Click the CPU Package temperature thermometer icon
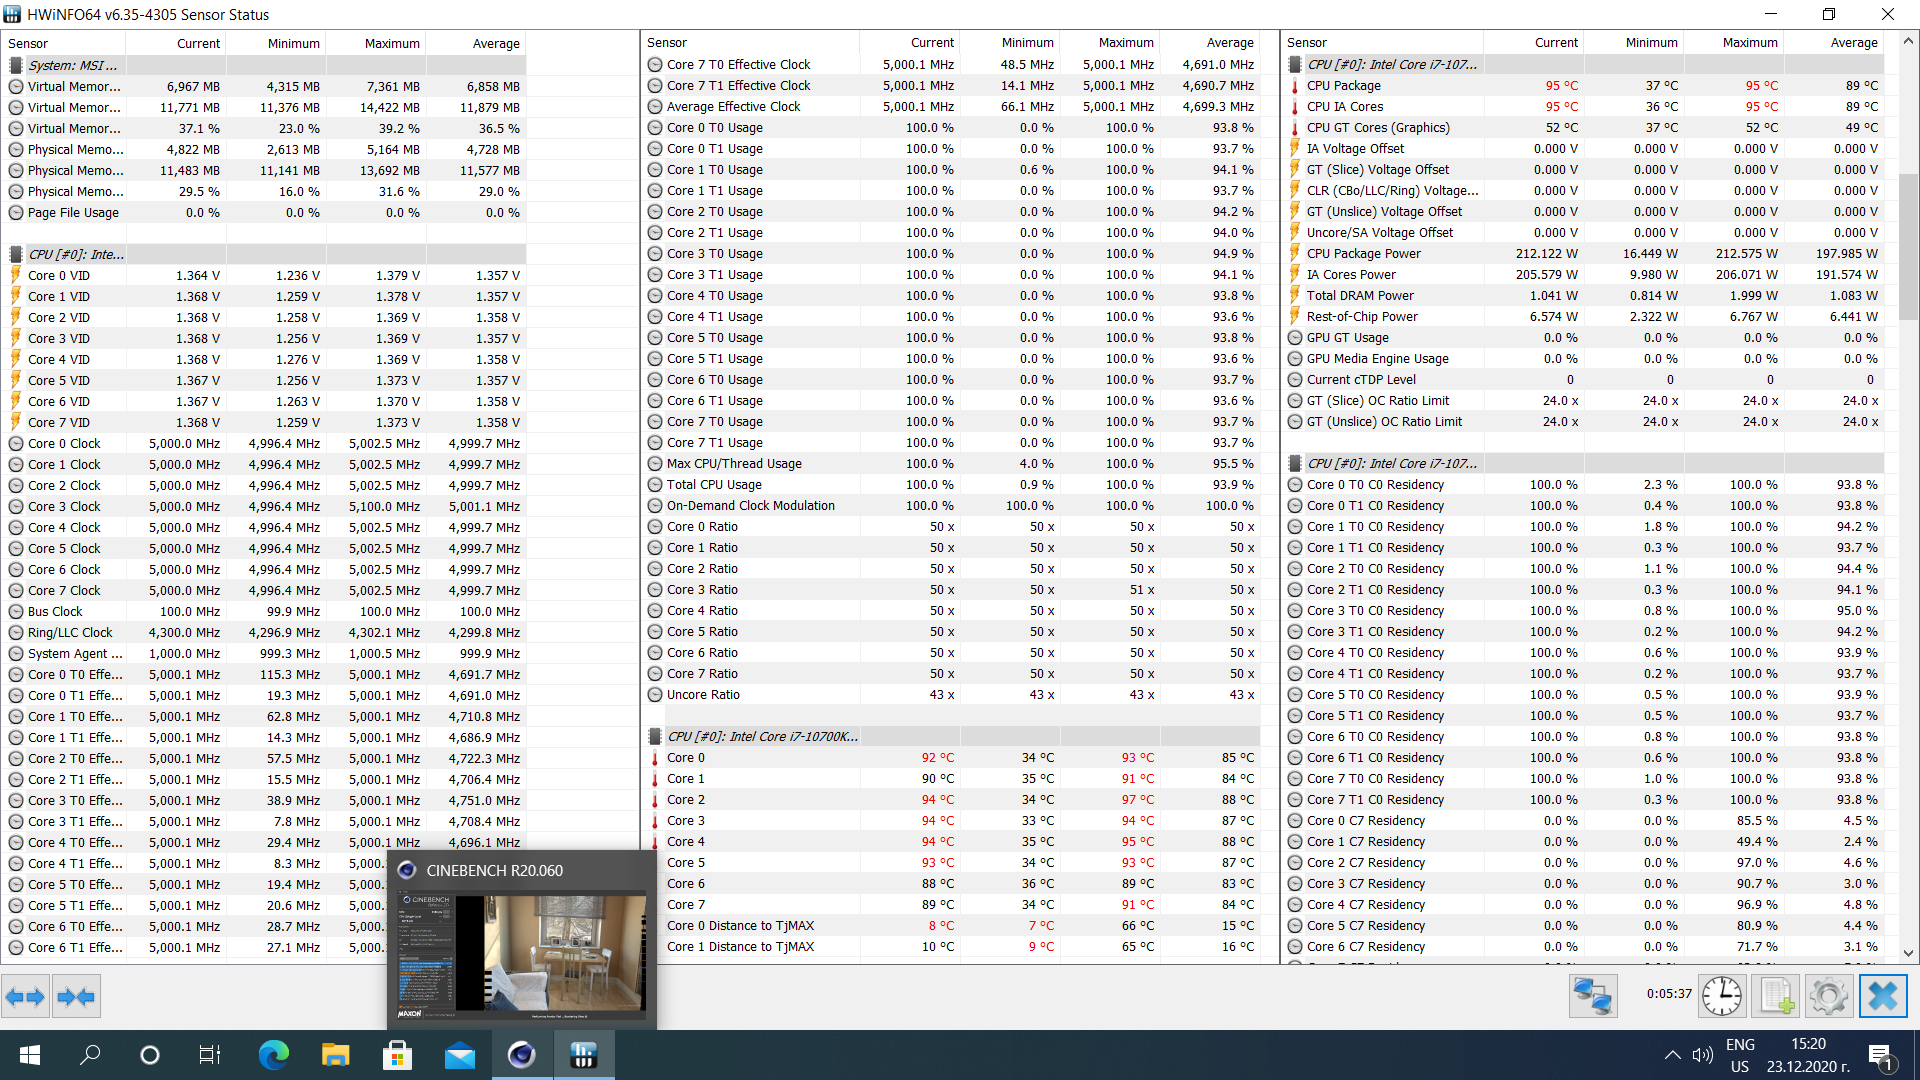The height and width of the screenshot is (1080, 1920). coord(1295,86)
